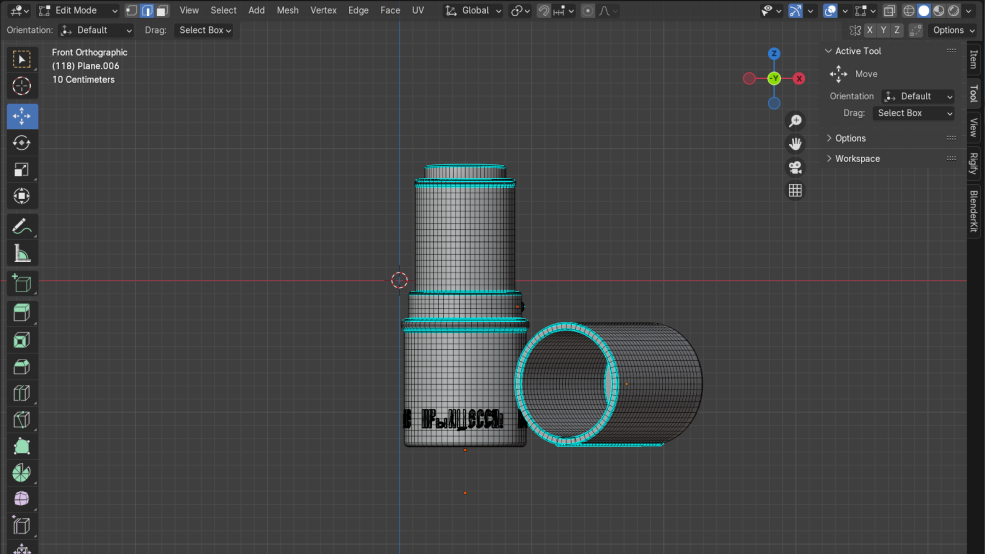
Task: Toggle camera view with camera icon
Action: 795,167
